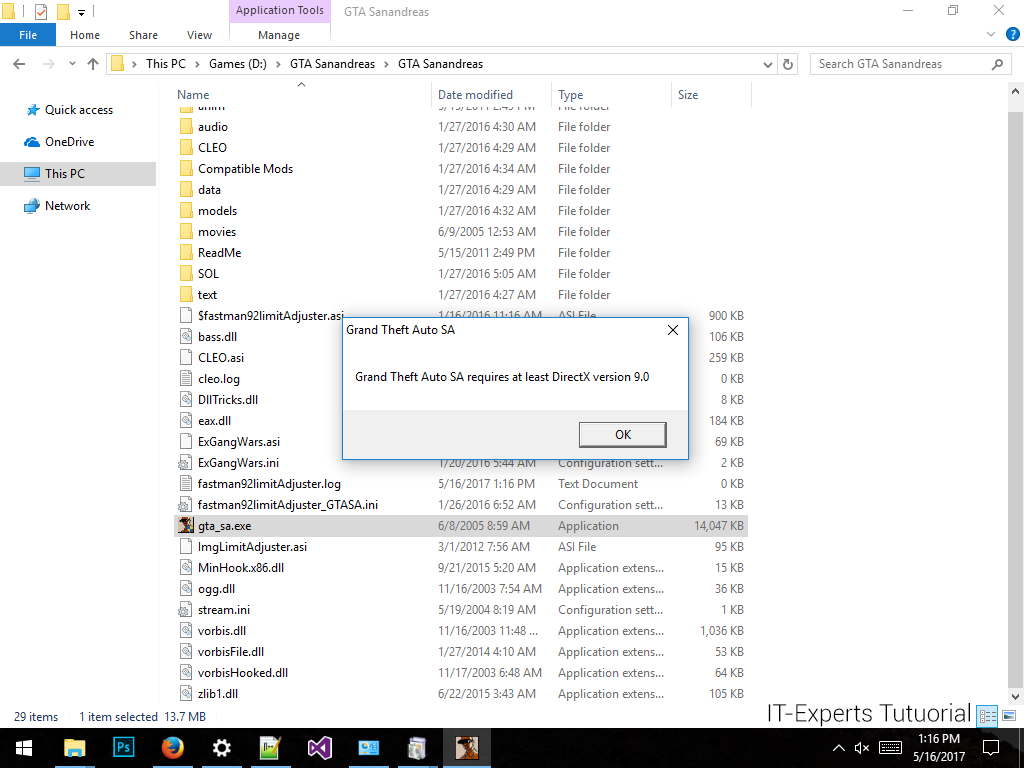Switch to the View ribbon tab
This screenshot has width=1024, height=768.
coord(199,35)
